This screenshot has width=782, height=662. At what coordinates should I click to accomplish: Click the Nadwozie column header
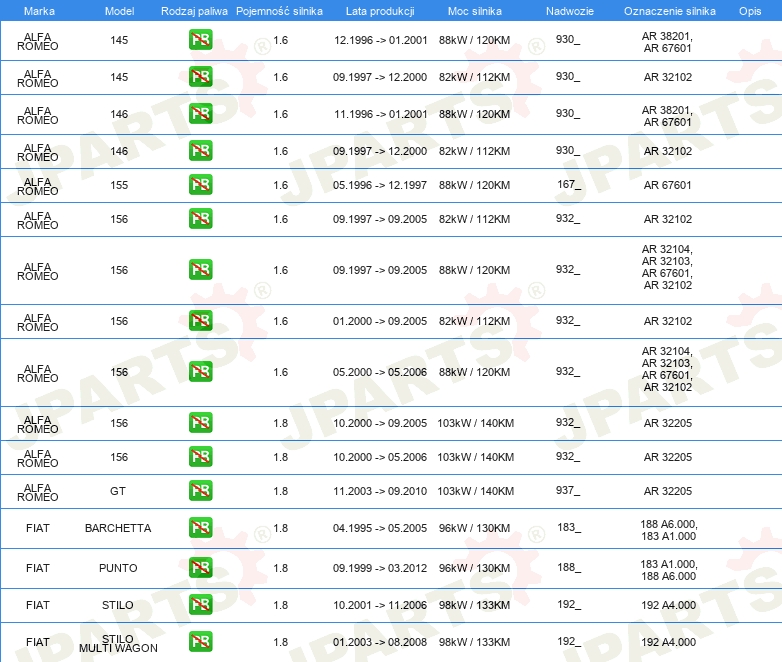570,11
